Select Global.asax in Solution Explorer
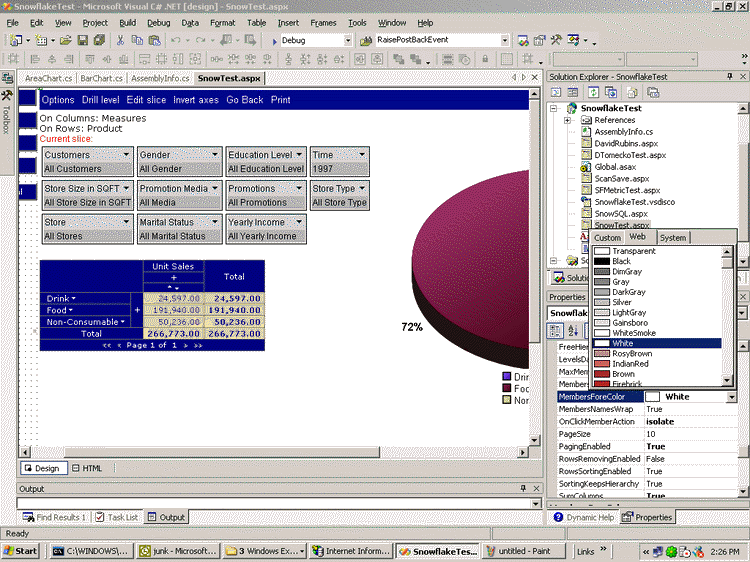Image resolution: width=750 pixels, height=562 pixels. (615, 167)
